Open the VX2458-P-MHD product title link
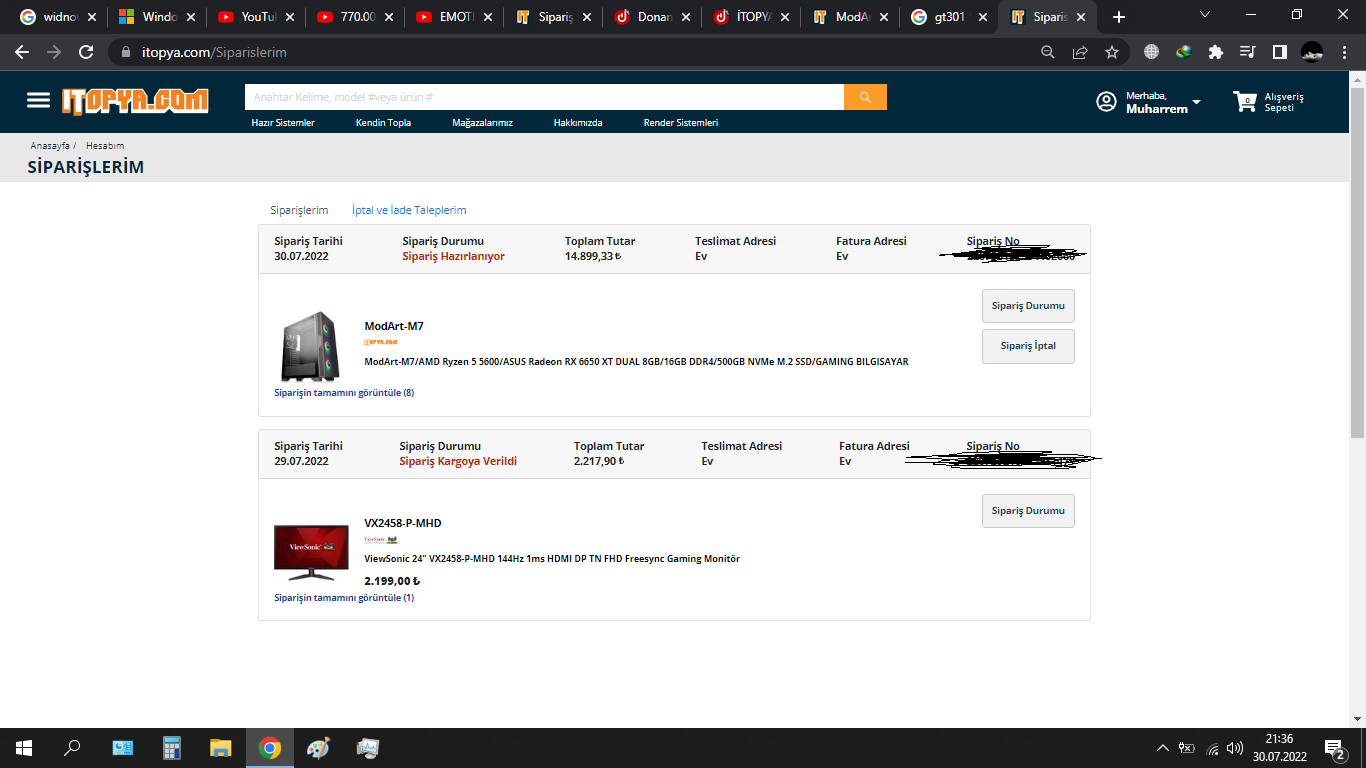This screenshot has height=768, width=1366. point(403,523)
